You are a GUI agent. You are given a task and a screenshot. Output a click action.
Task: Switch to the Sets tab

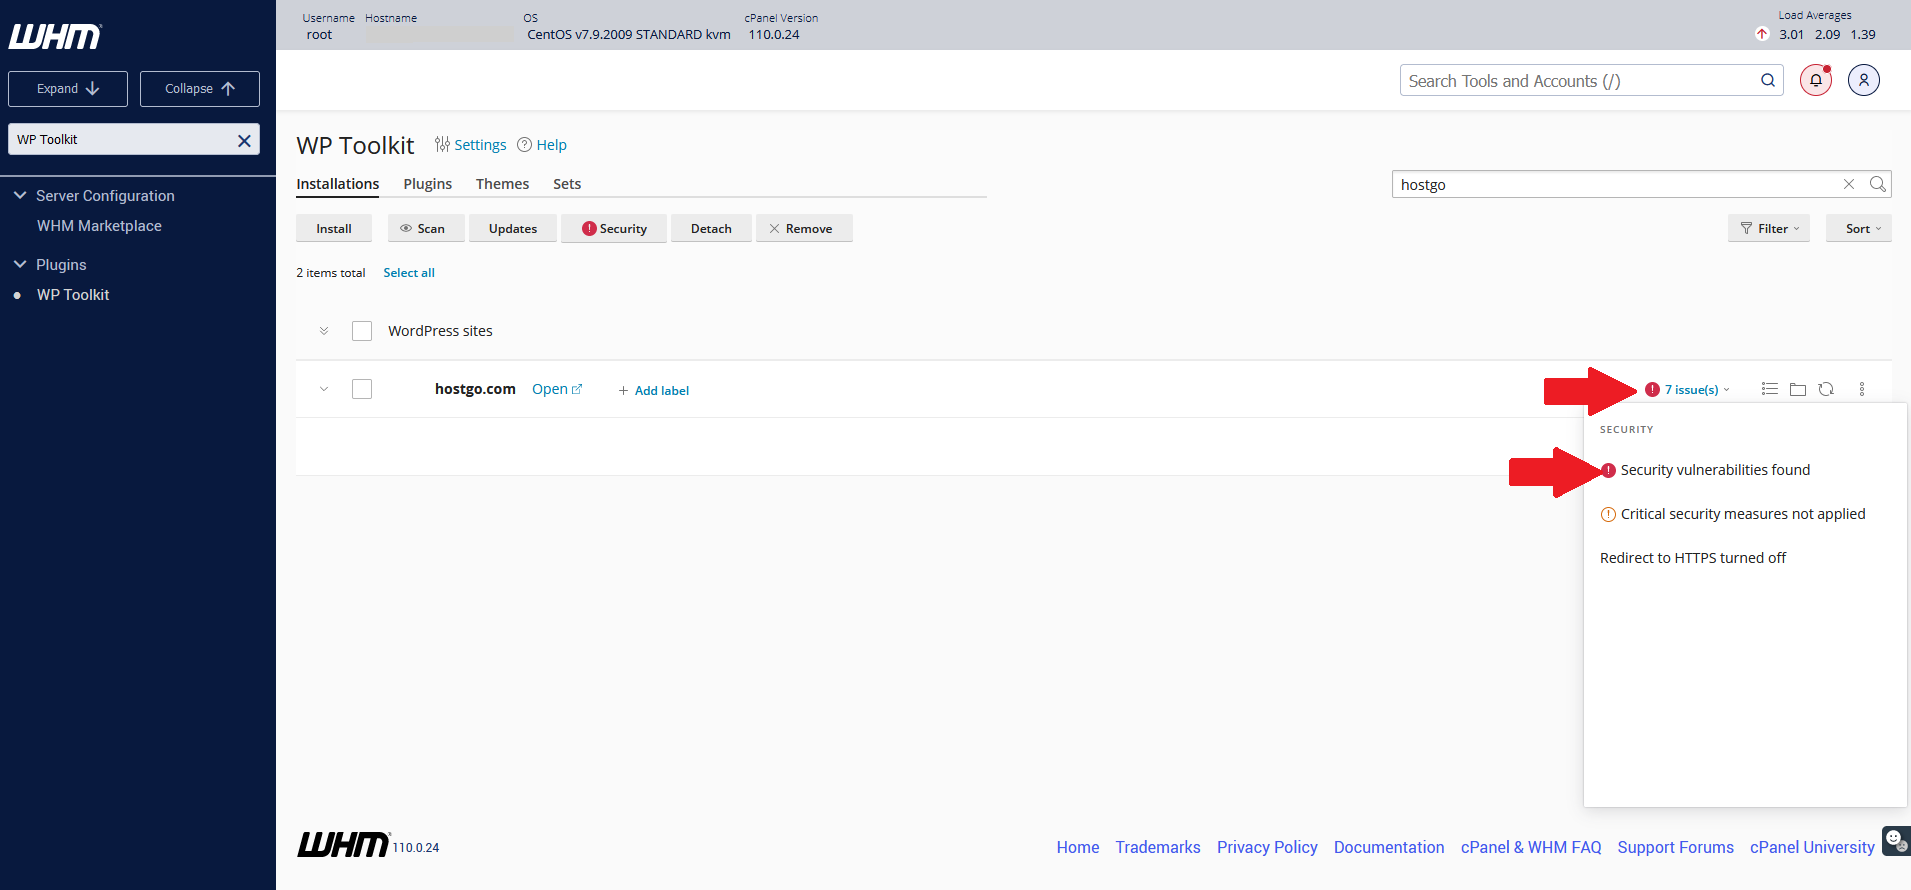567,184
